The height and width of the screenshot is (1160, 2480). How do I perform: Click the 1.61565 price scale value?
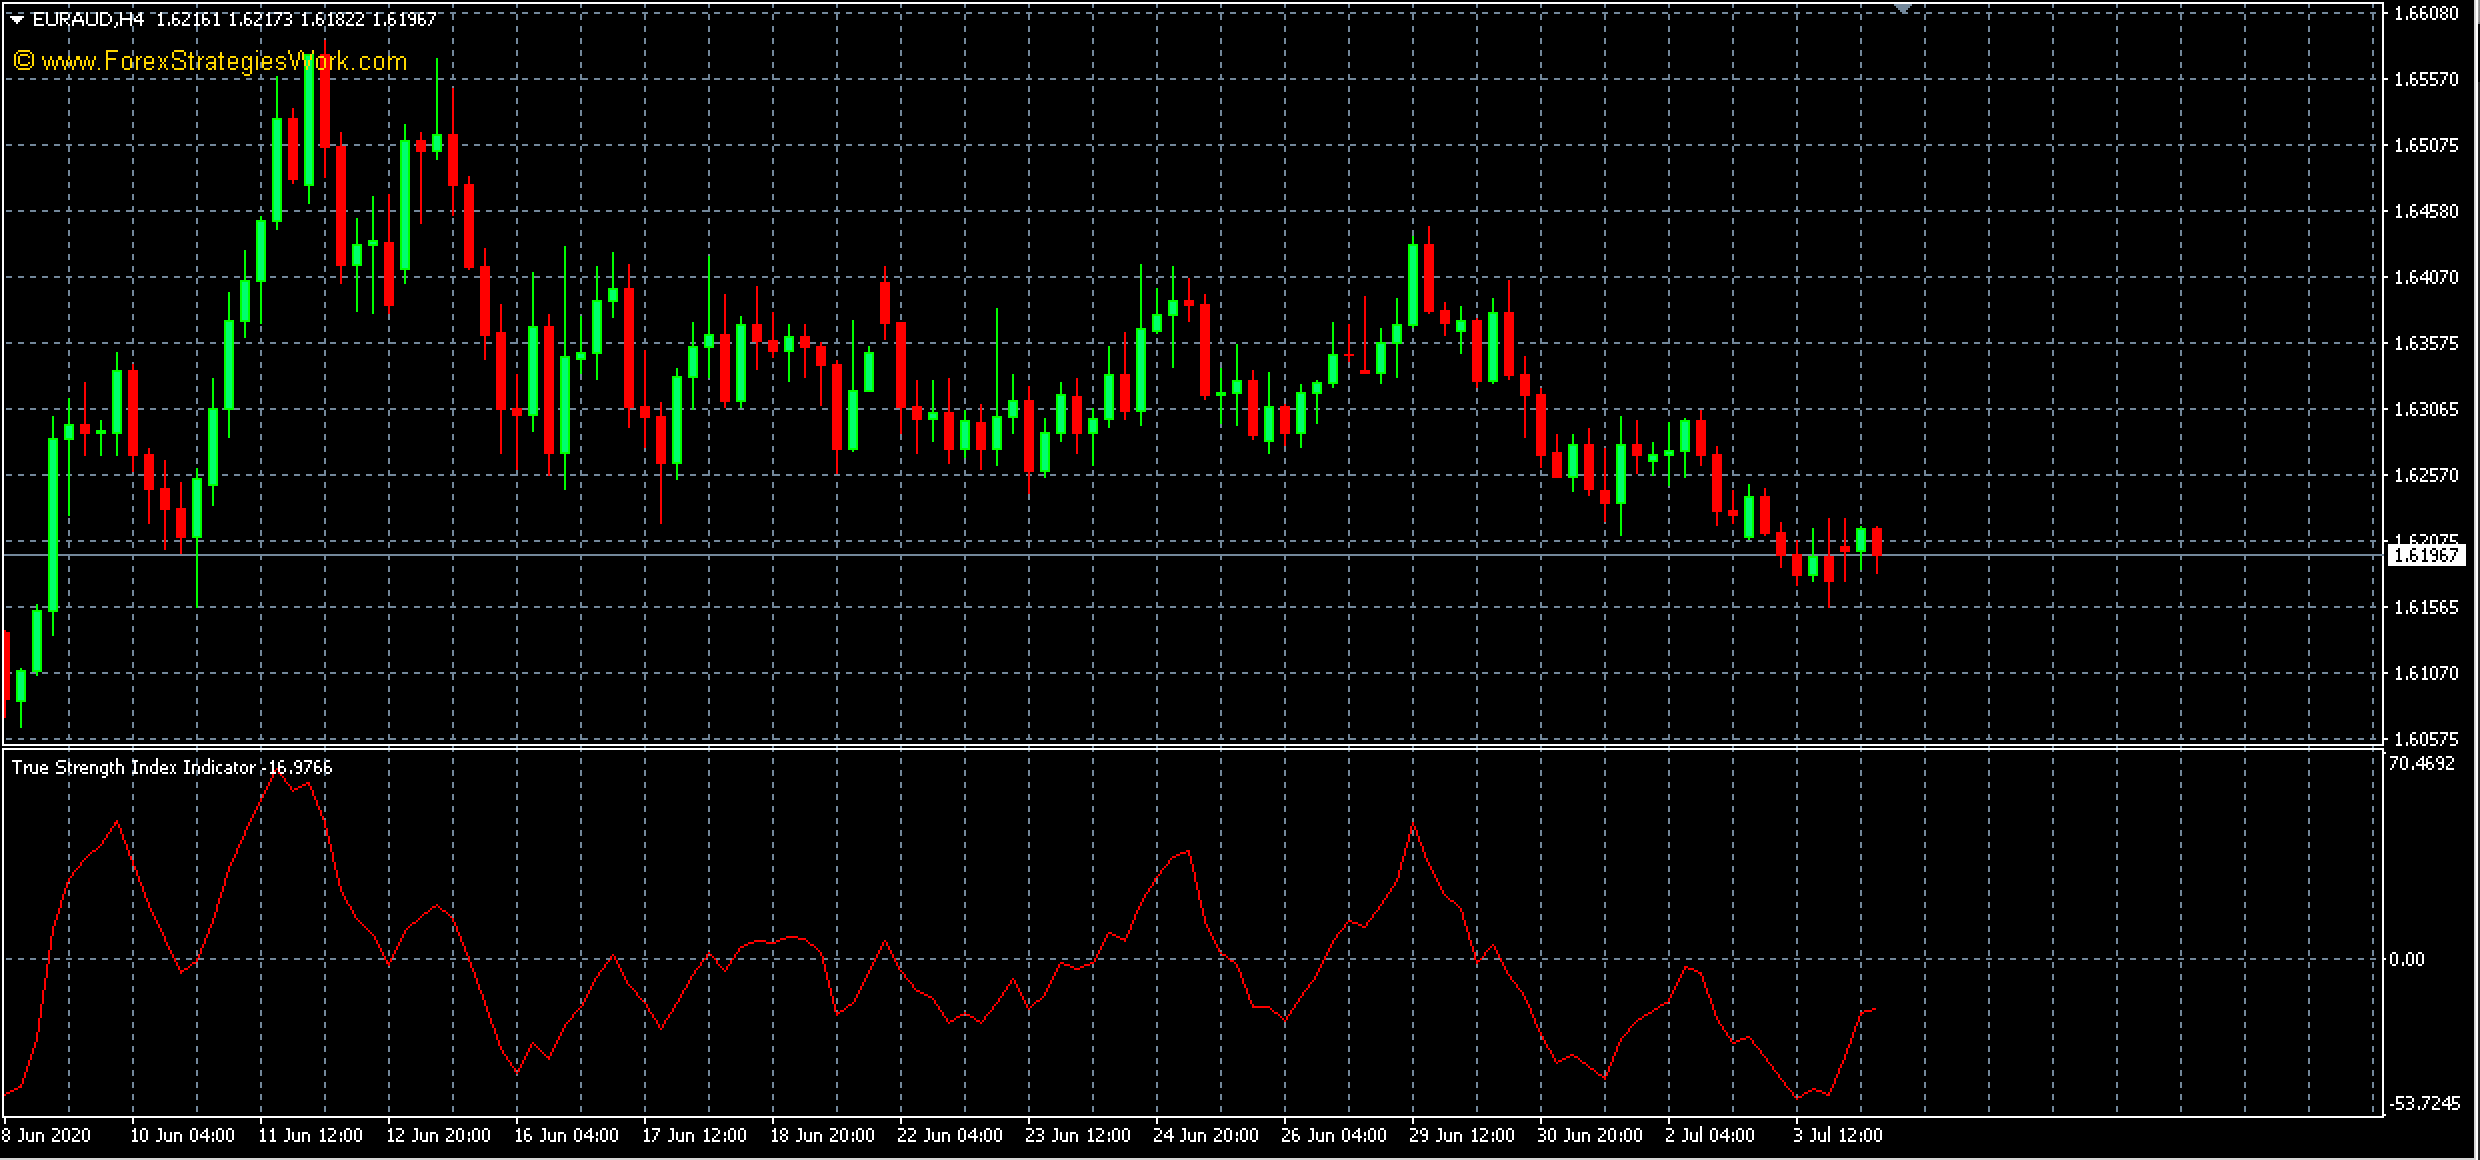tap(2425, 607)
